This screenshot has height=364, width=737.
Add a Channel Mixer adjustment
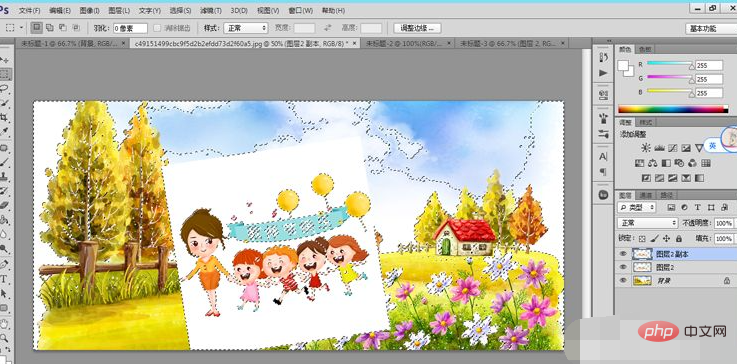pos(692,163)
